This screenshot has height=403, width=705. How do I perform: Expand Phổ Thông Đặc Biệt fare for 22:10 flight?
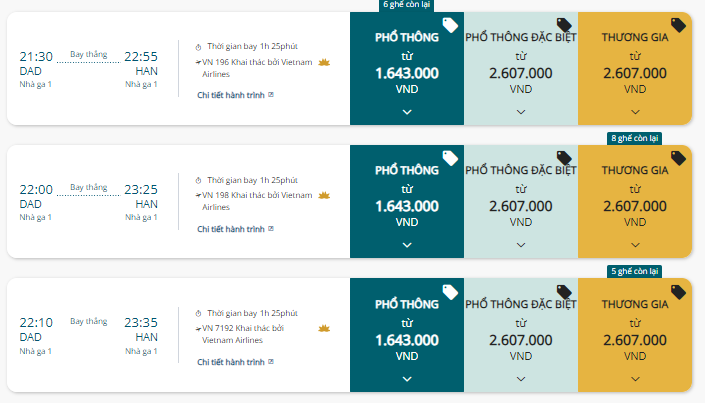[x=521, y=379]
